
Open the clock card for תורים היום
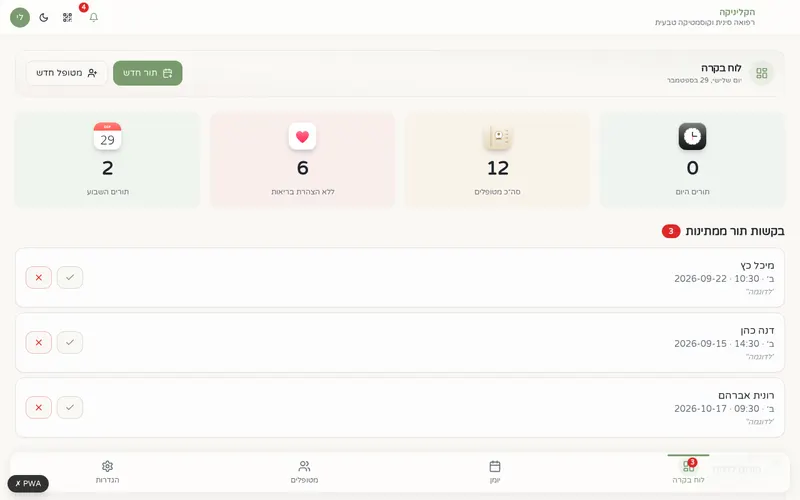692,160
